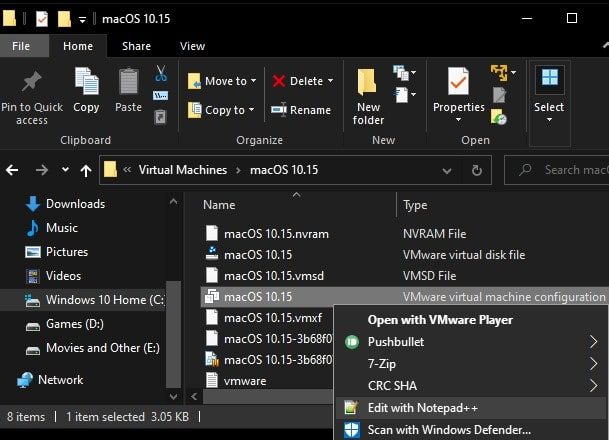Click Pin to Quick access icon
This screenshot has height=440, width=609.
click(x=32, y=81)
